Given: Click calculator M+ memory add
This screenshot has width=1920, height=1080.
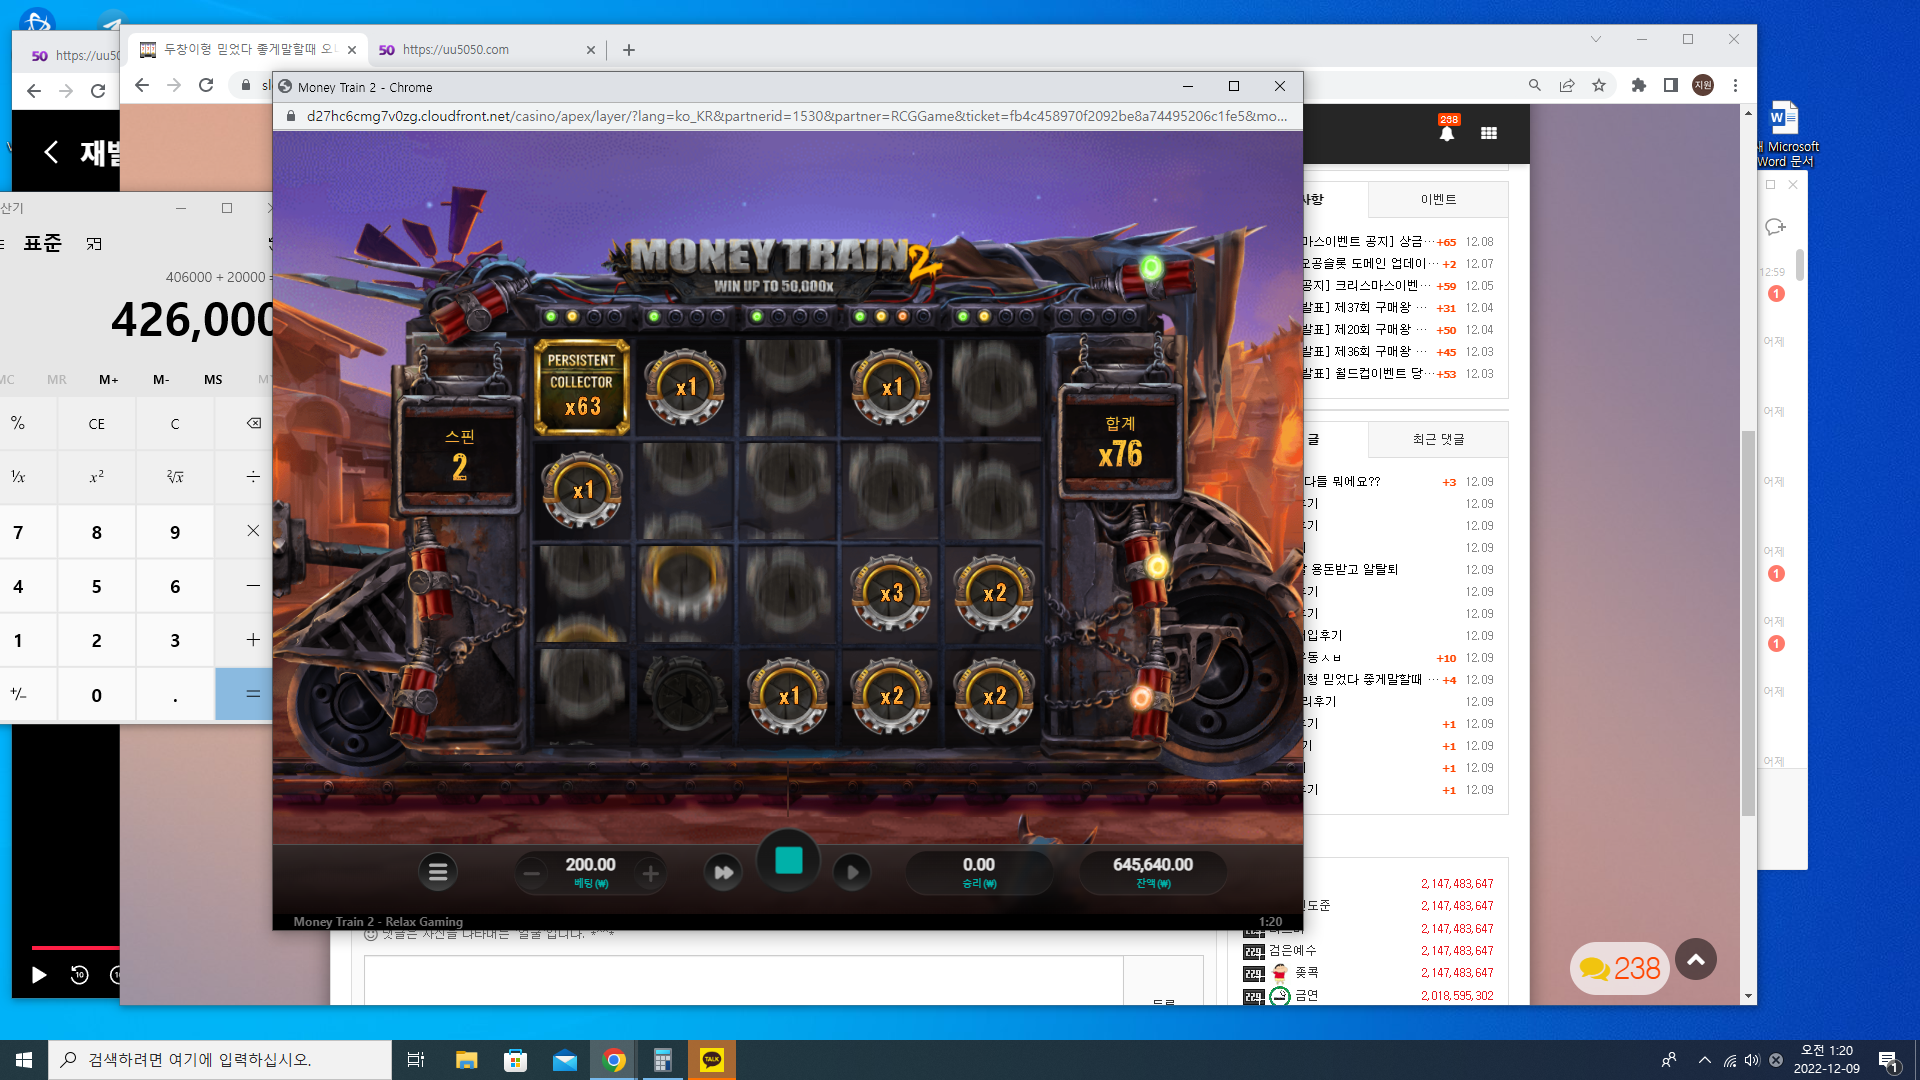Looking at the screenshot, I should 108,380.
